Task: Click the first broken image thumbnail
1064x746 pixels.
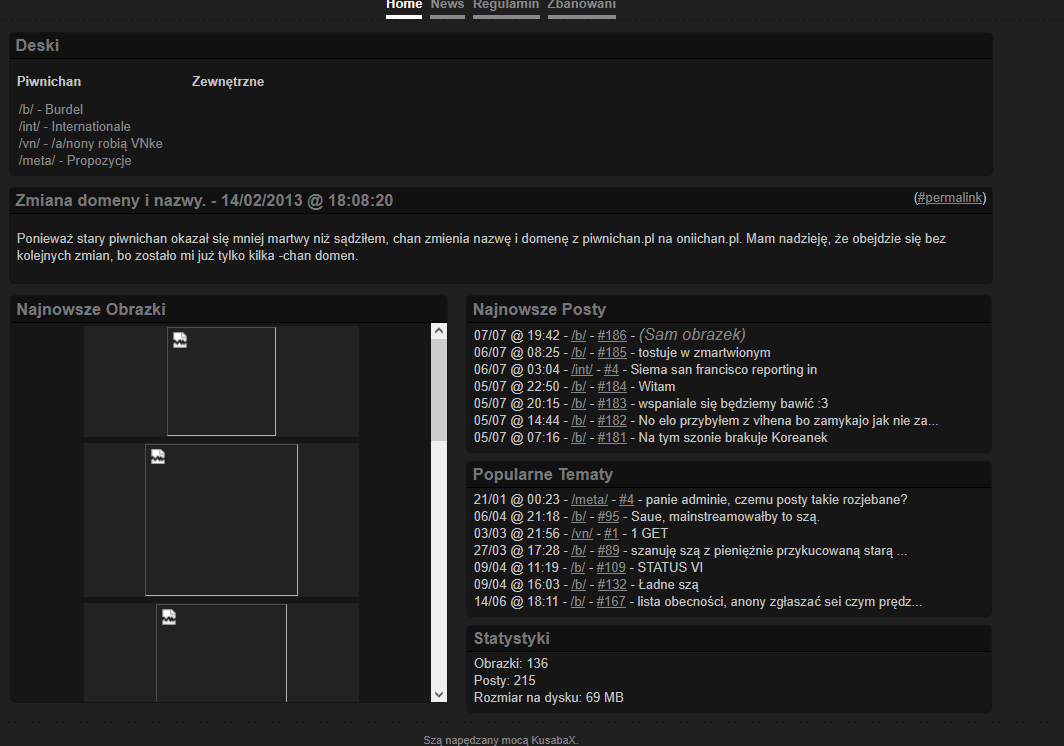Action: coord(221,381)
